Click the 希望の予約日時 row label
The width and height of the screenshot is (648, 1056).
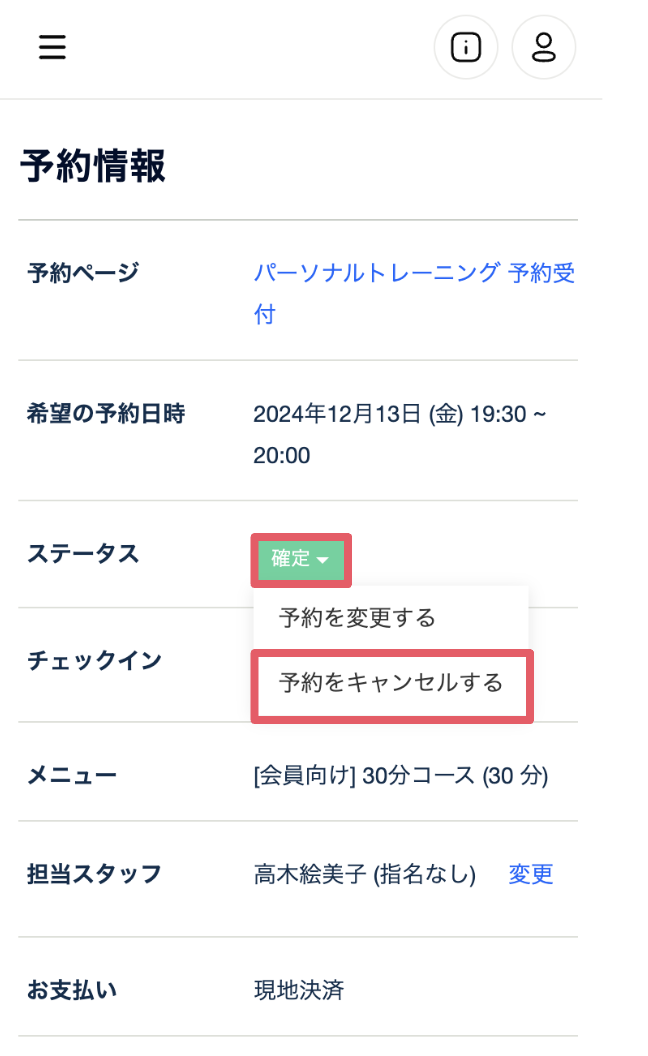pyautogui.click(x=106, y=414)
